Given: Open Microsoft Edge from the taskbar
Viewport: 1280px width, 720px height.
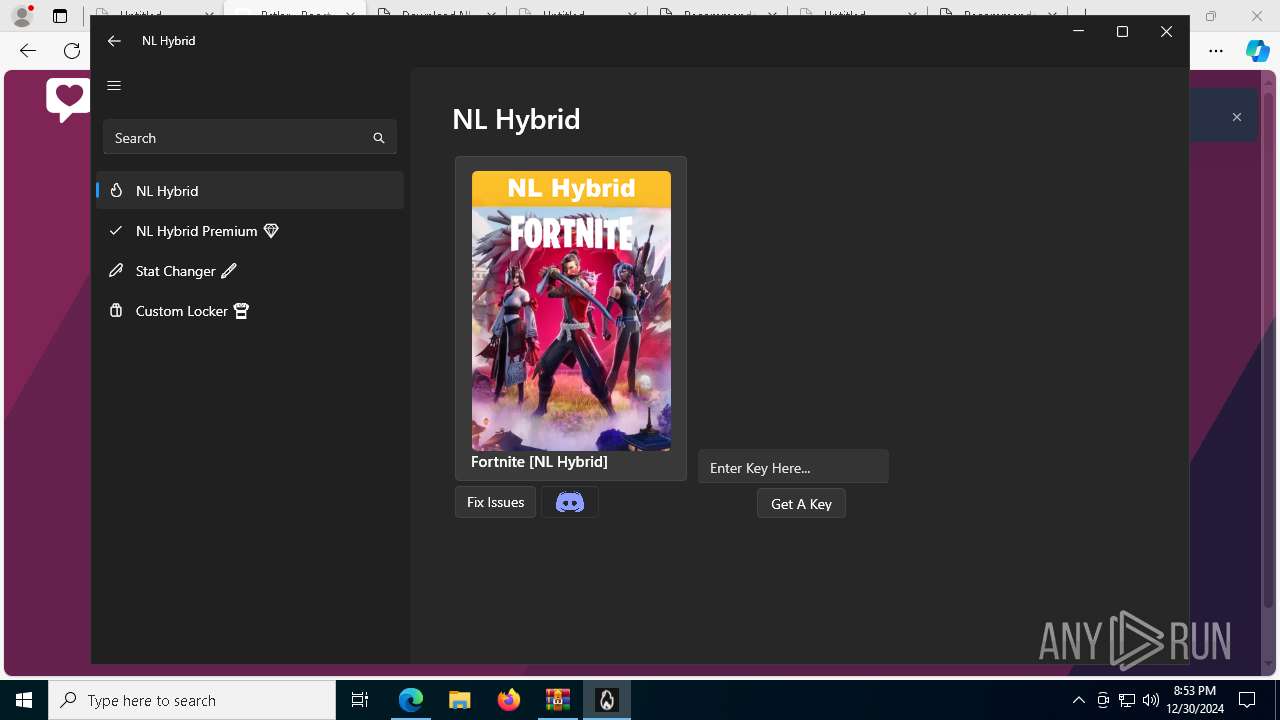Looking at the screenshot, I should point(411,700).
